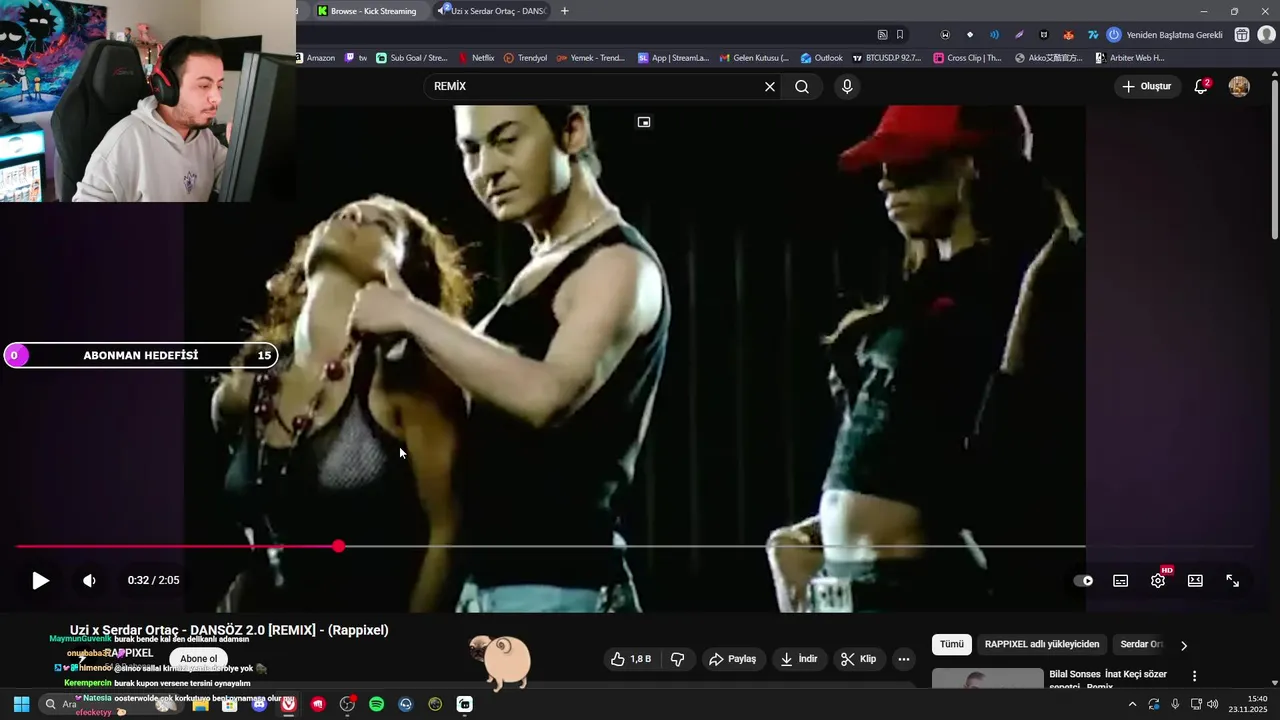Exit fullscreen with the expand icon
This screenshot has height=720, width=1280.
coord(1233,581)
